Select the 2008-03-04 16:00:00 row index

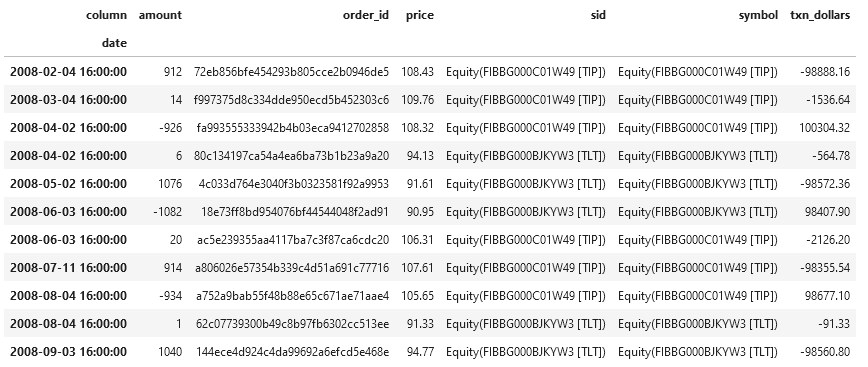[68, 100]
